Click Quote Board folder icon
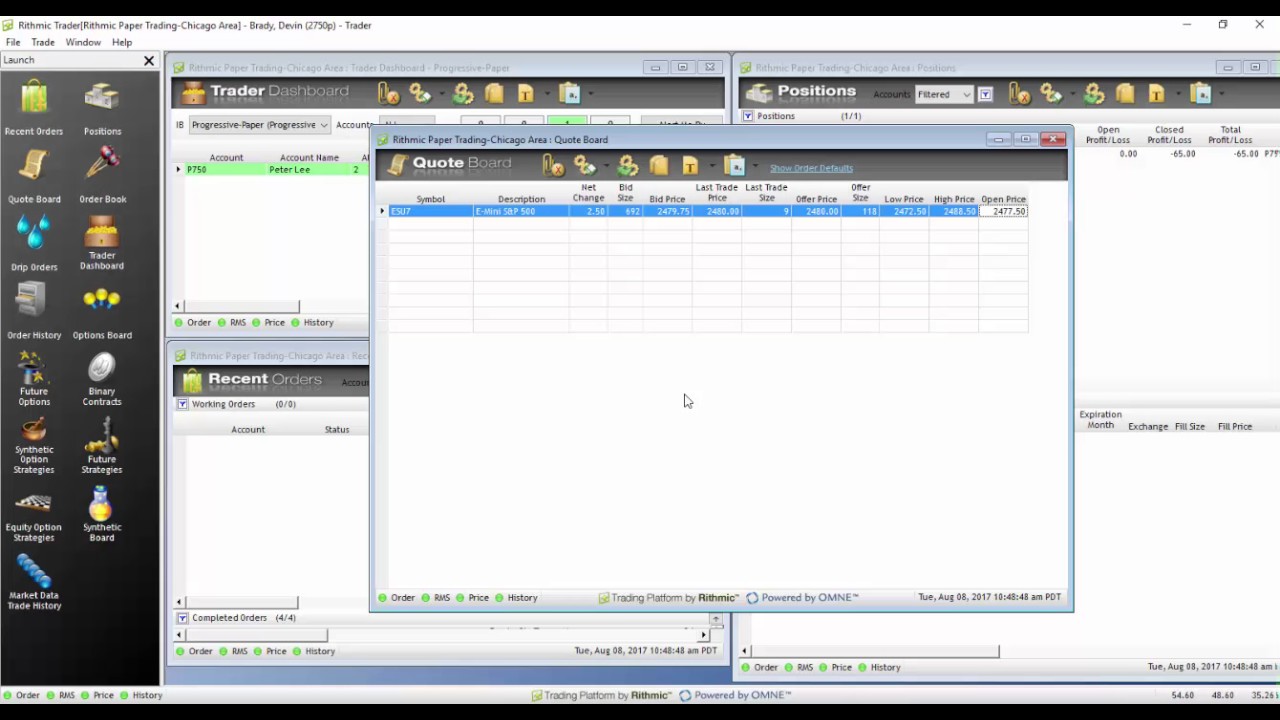 pos(658,165)
